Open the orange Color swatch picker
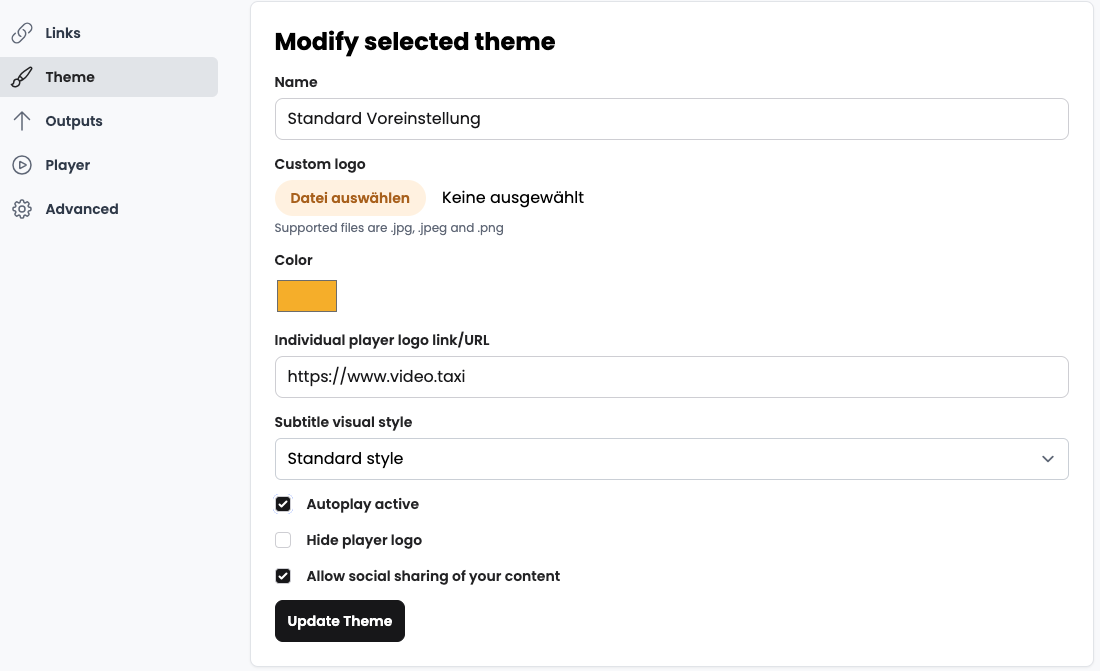 (307, 295)
